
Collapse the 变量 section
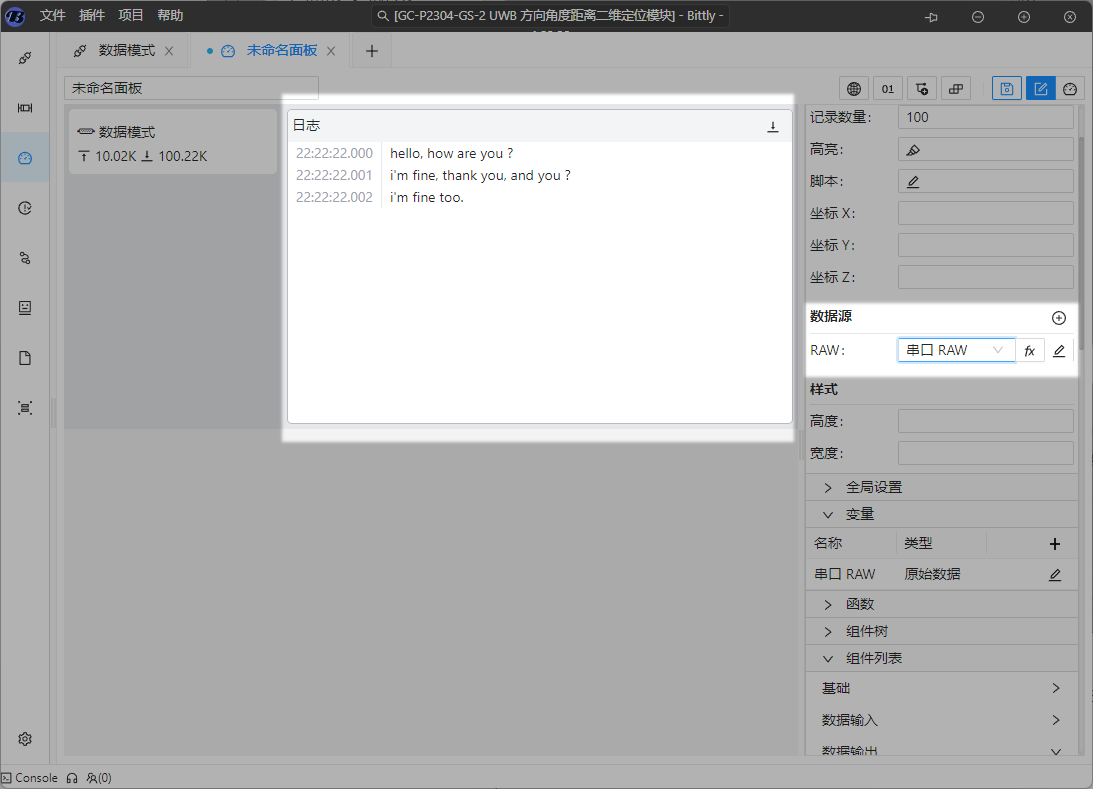point(859,514)
